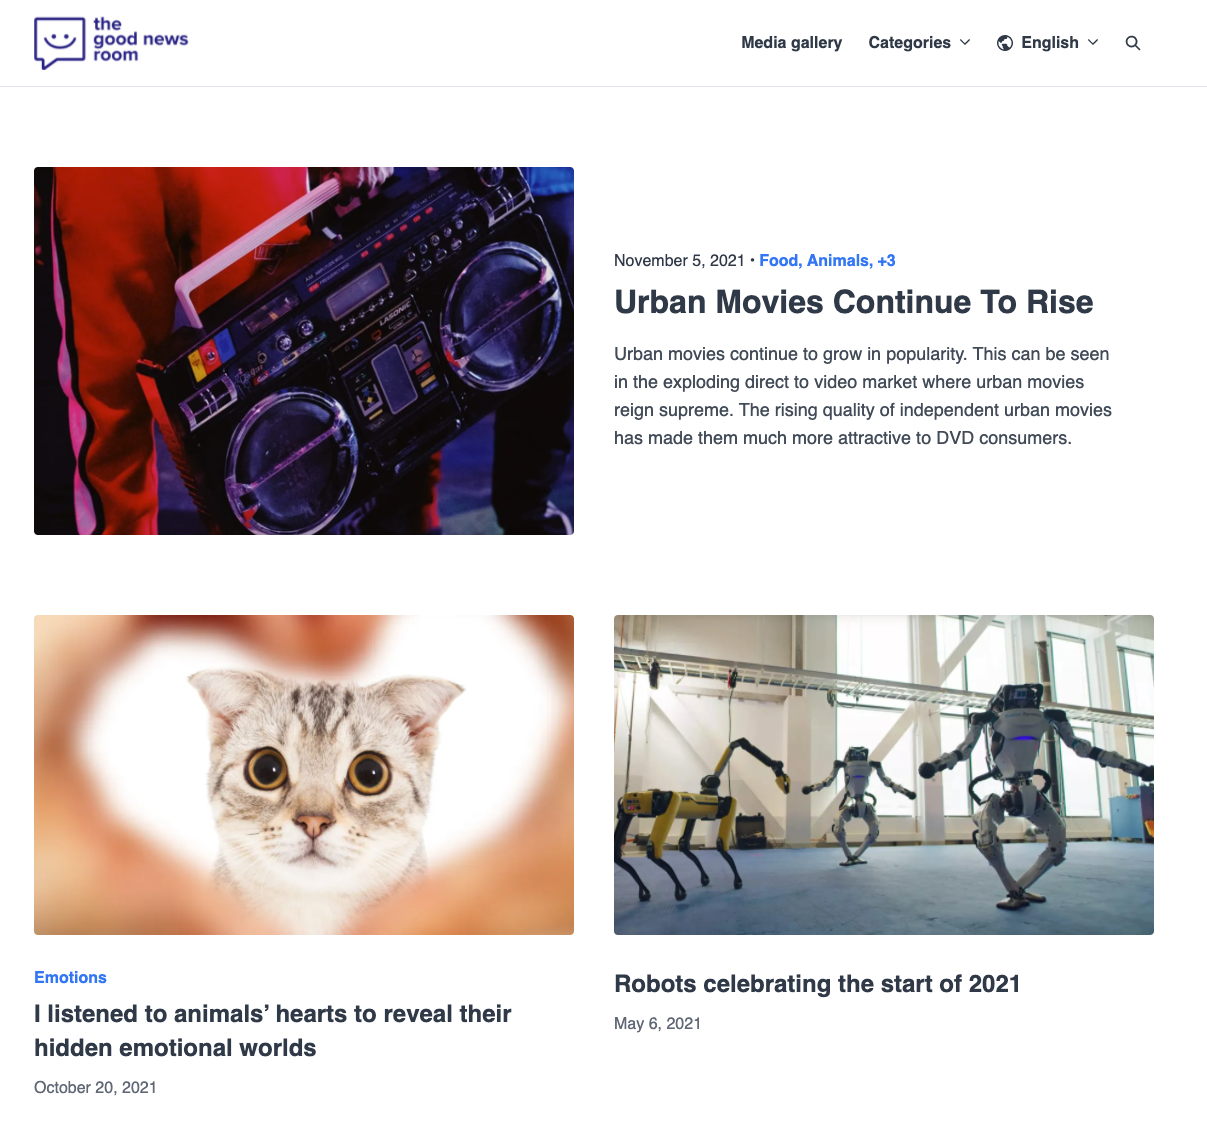Open search with the magnifier icon
The width and height of the screenshot is (1207, 1125).
pos(1133,43)
